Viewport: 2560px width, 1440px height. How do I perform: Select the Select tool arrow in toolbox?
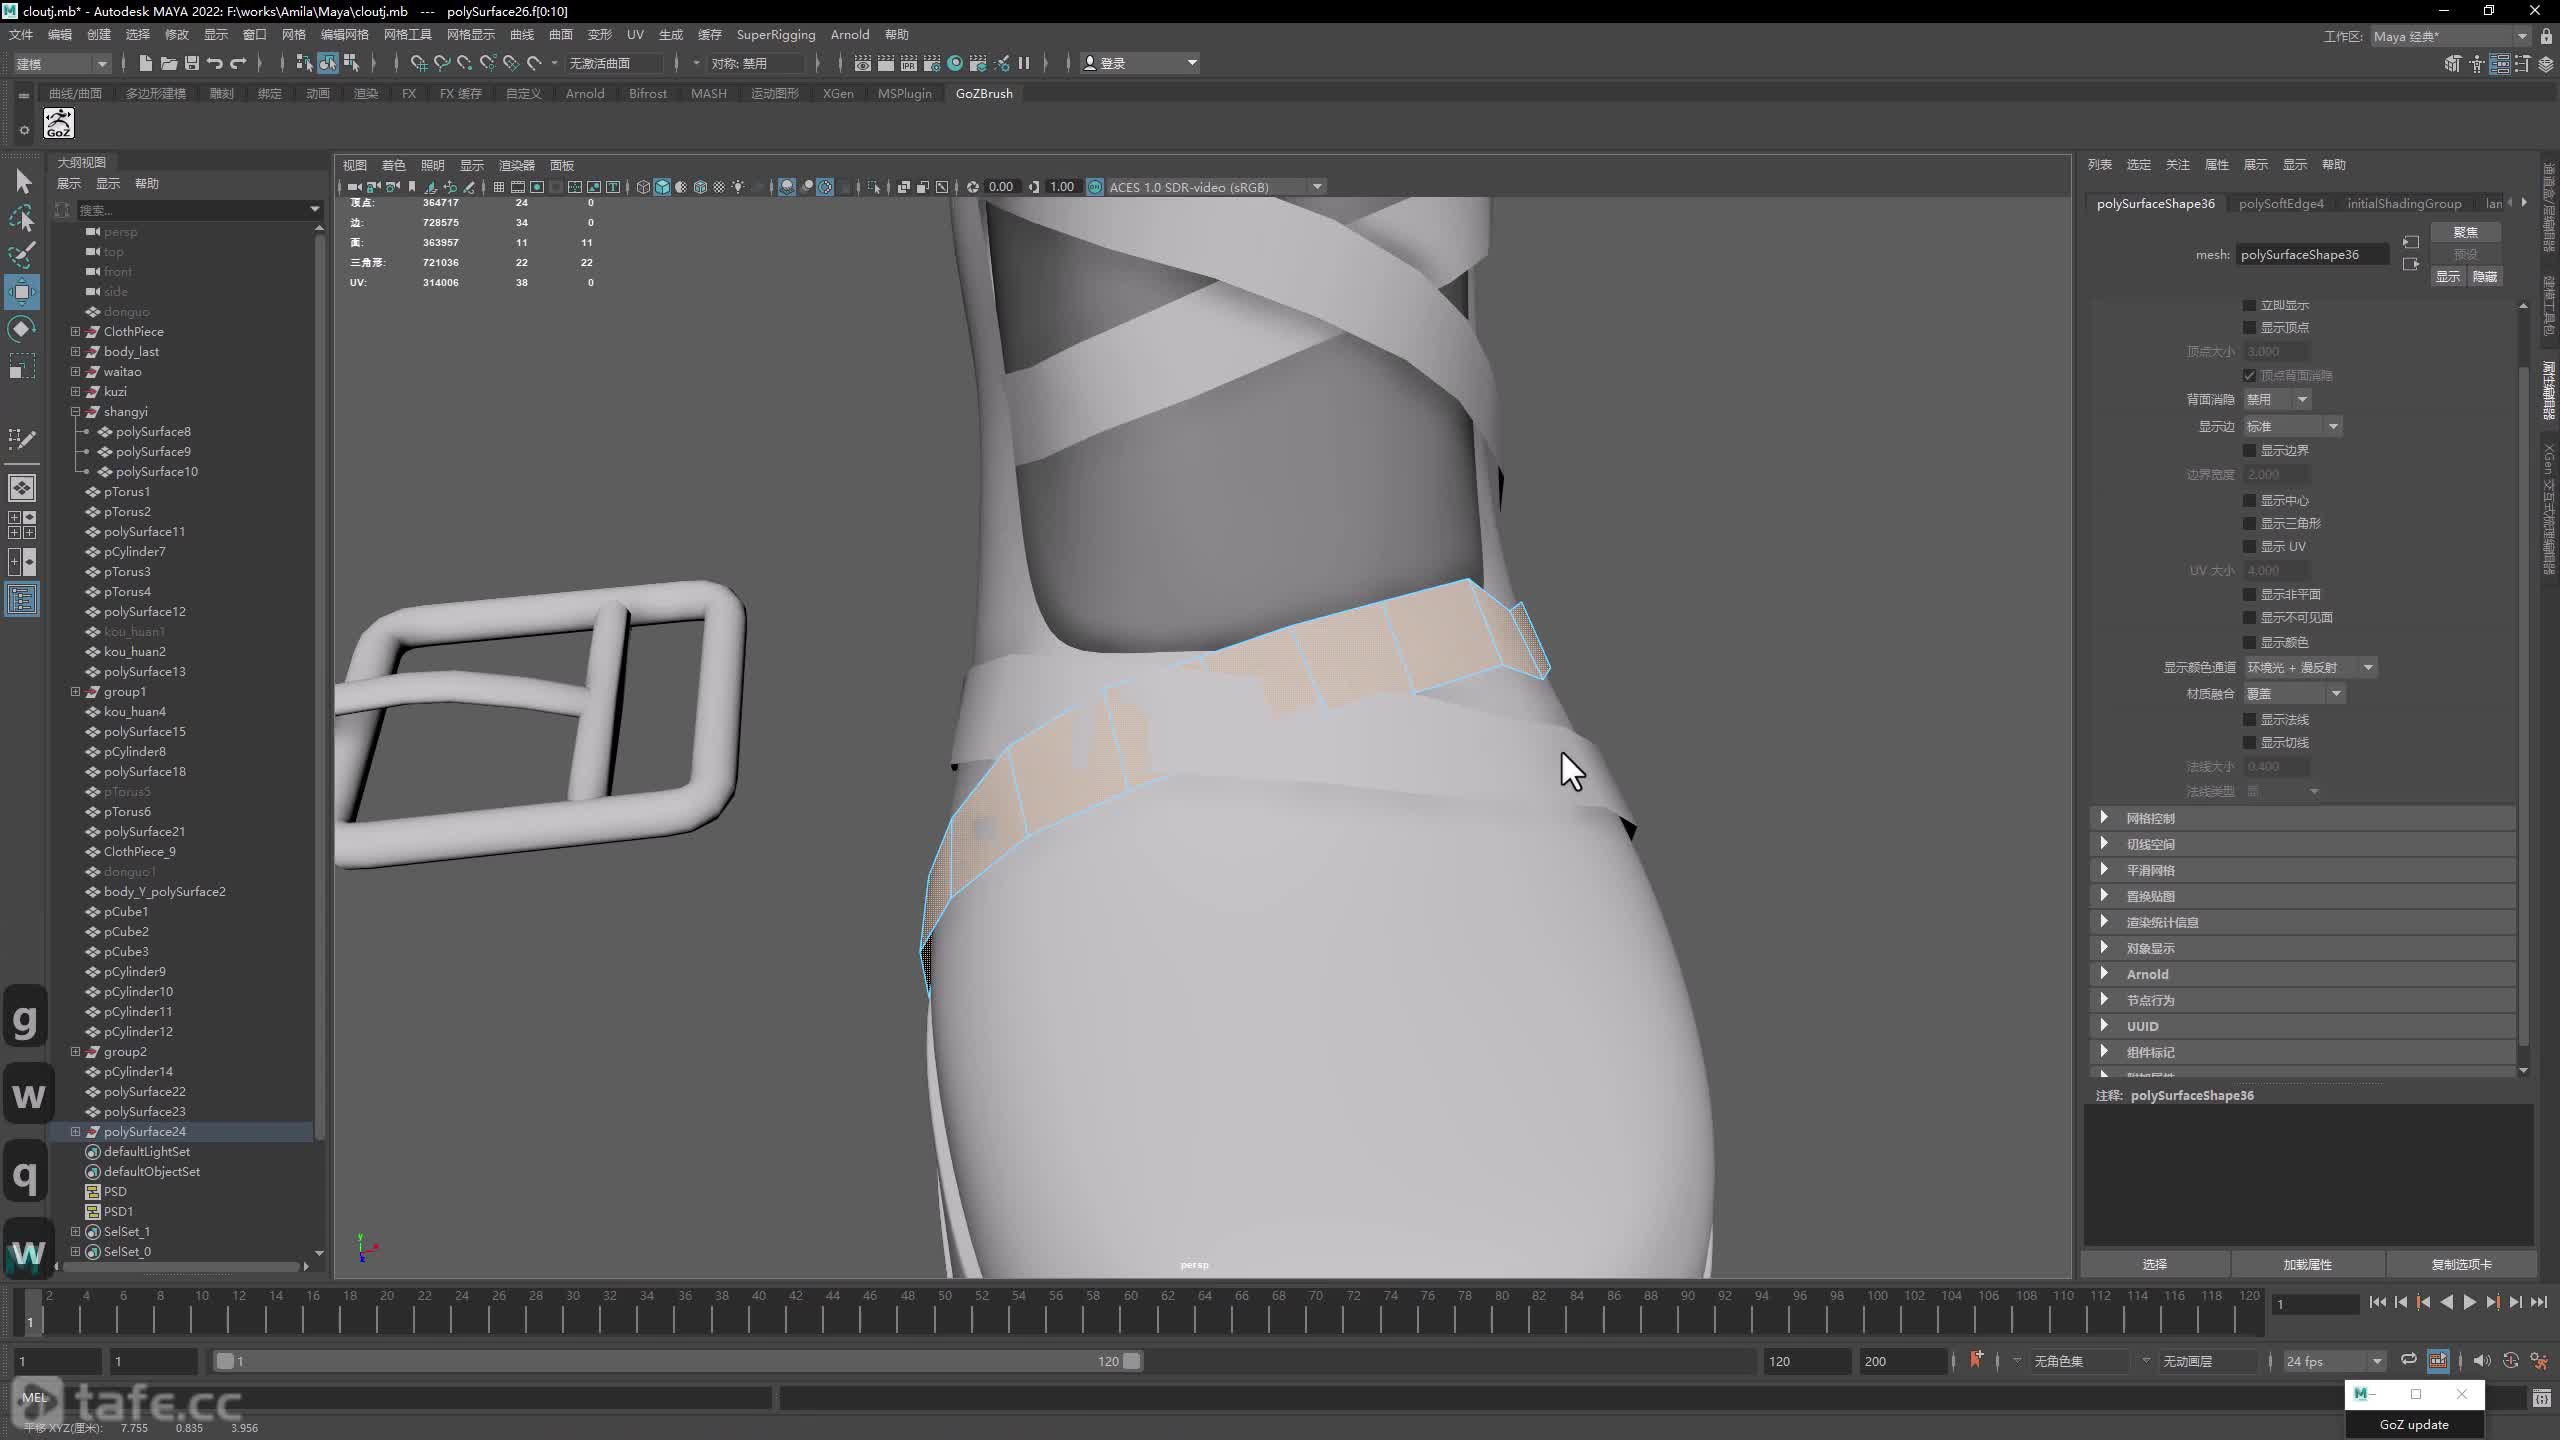coord(23,181)
